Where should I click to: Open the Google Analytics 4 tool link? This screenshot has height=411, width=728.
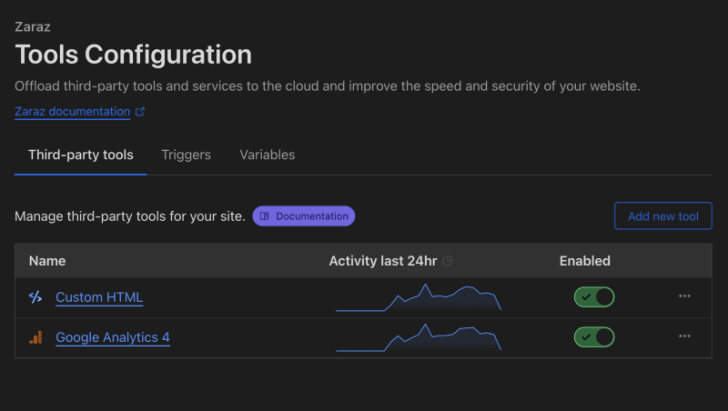coord(113,337)
